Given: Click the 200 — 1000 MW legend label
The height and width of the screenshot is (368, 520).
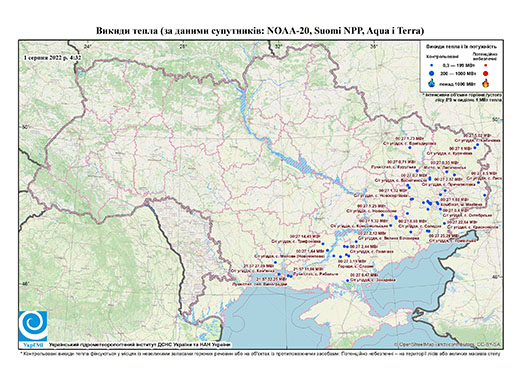Looking at the screenshot, I should 457,74.
